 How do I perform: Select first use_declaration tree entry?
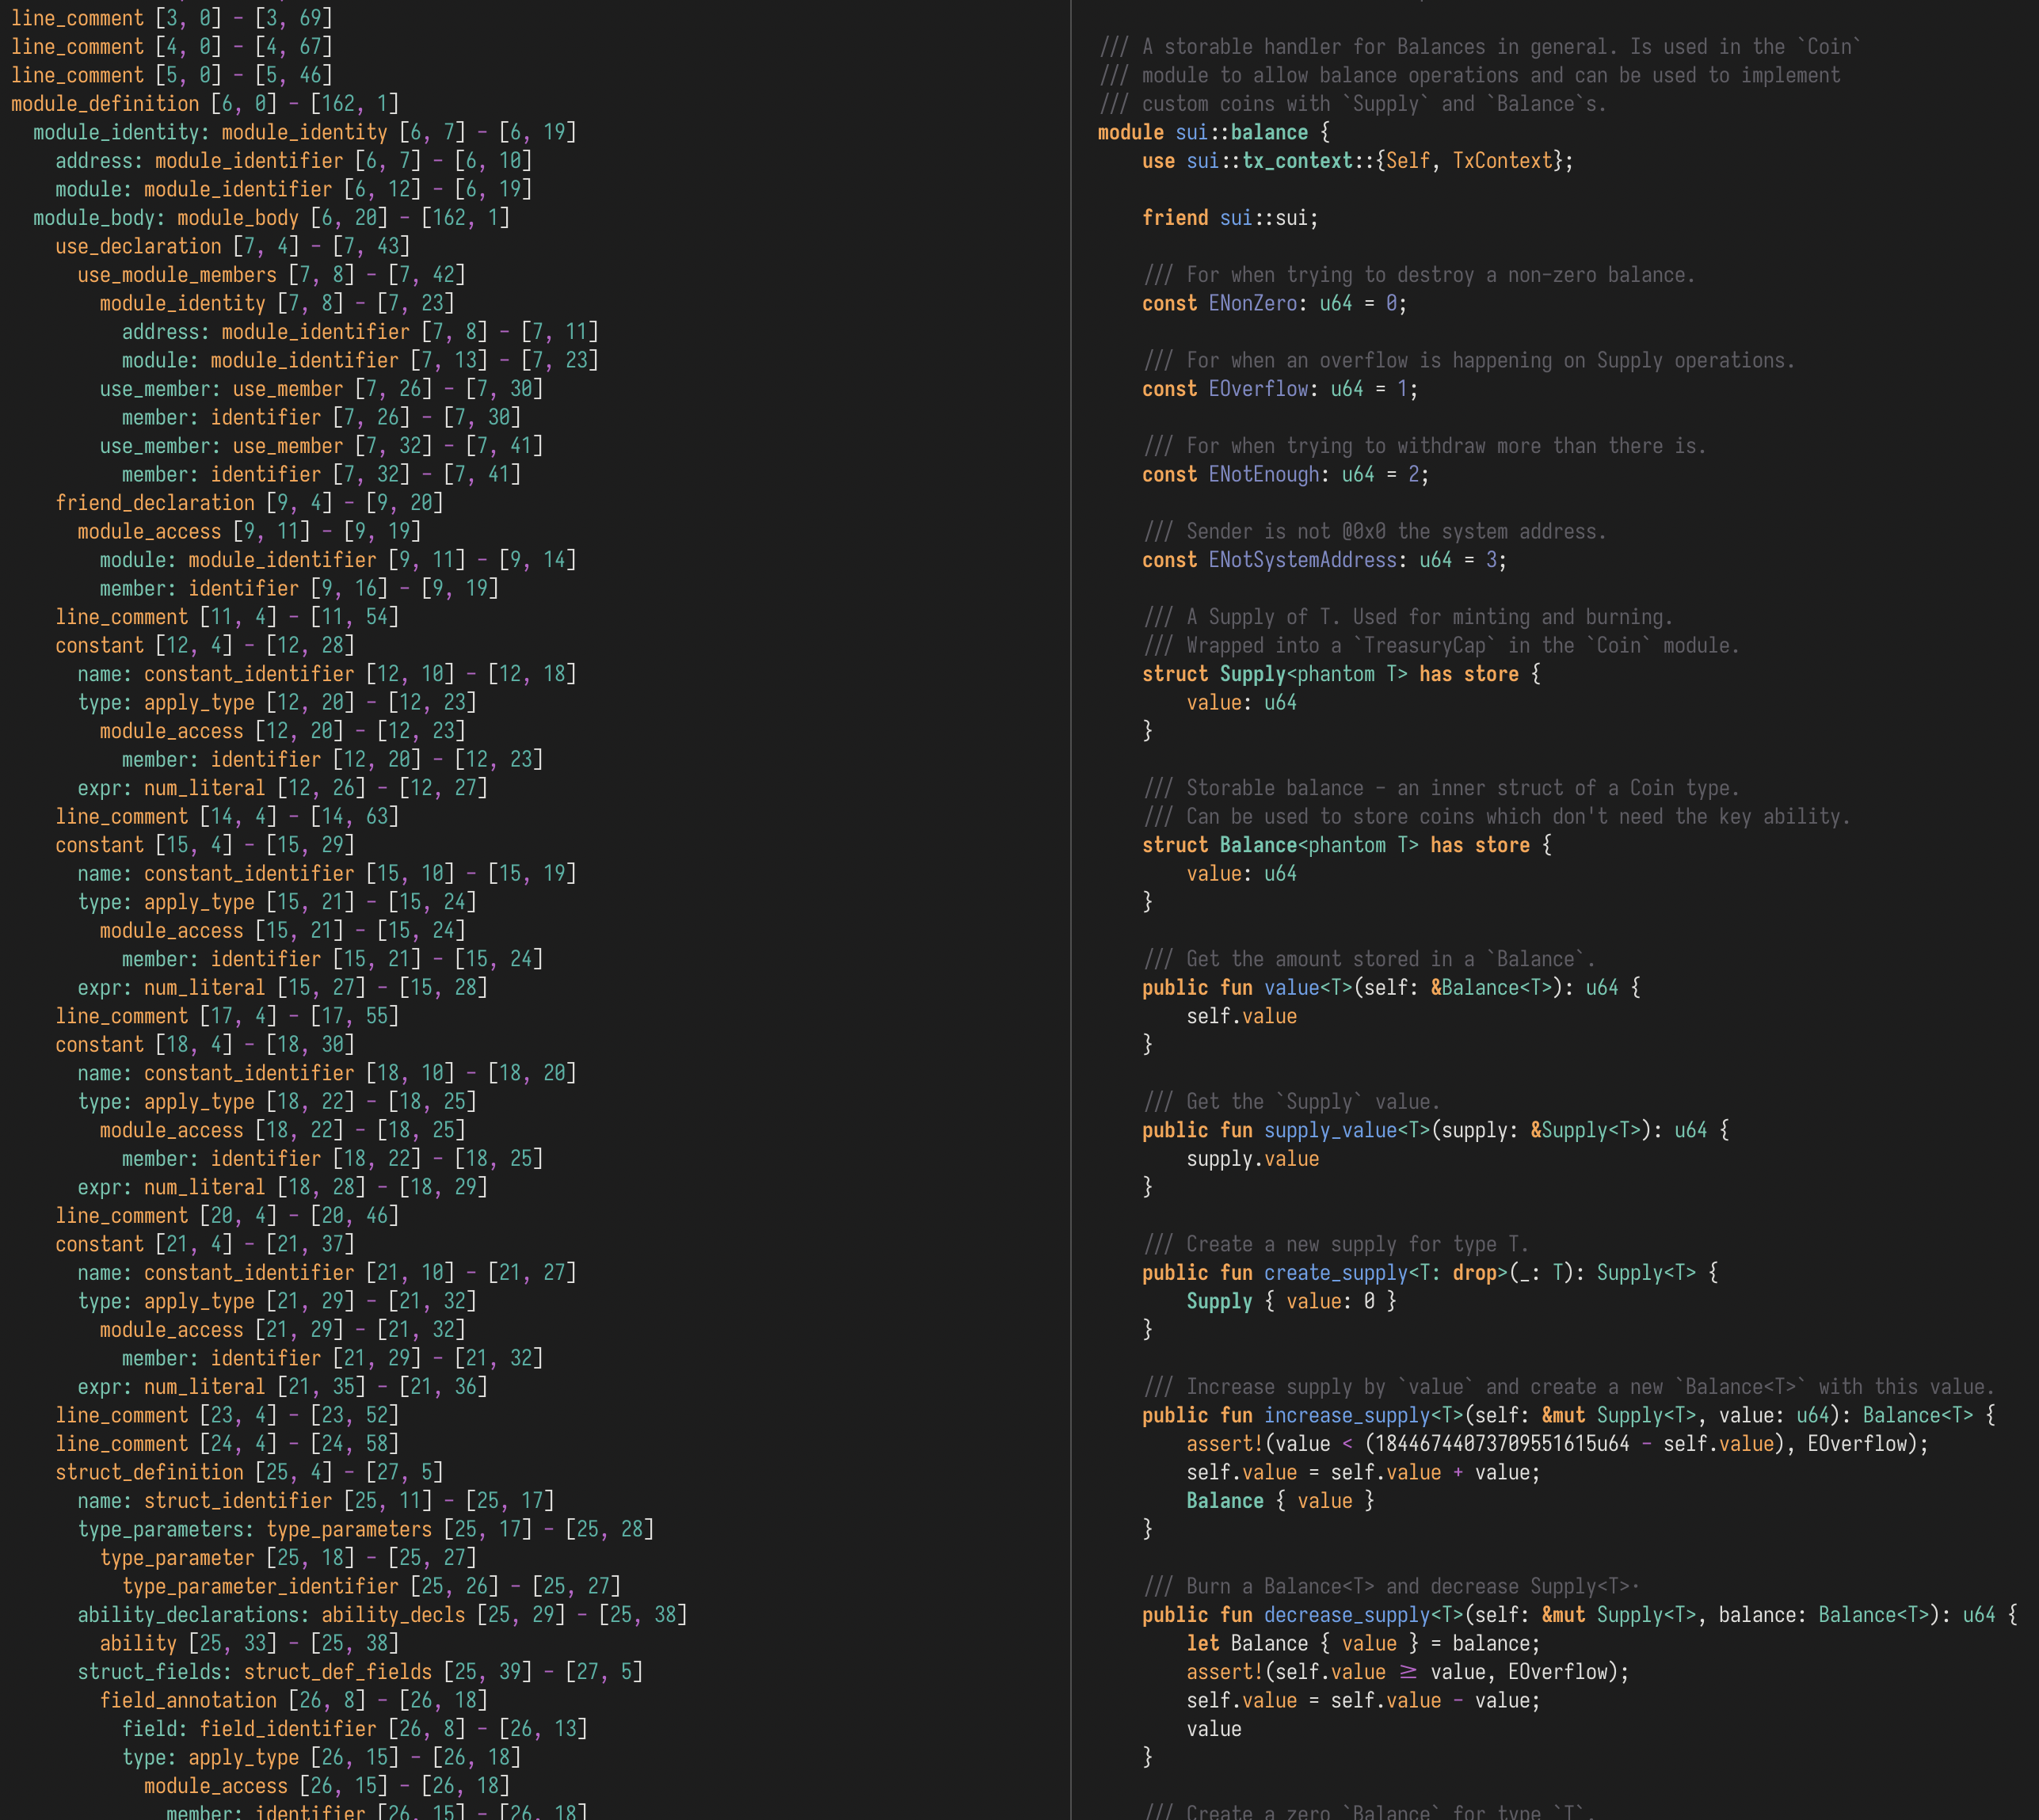[138, 246]
